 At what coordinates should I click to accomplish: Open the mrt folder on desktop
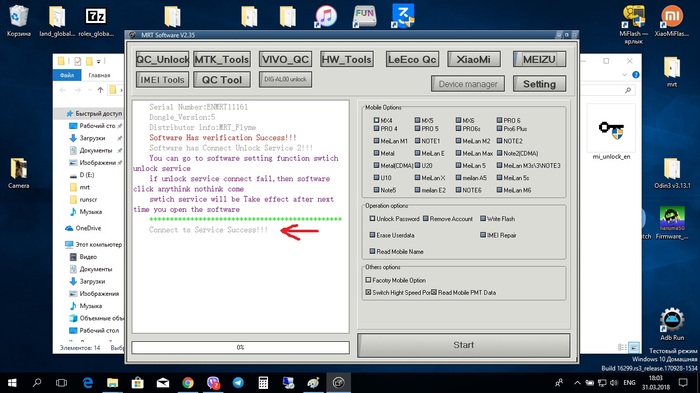672,71
